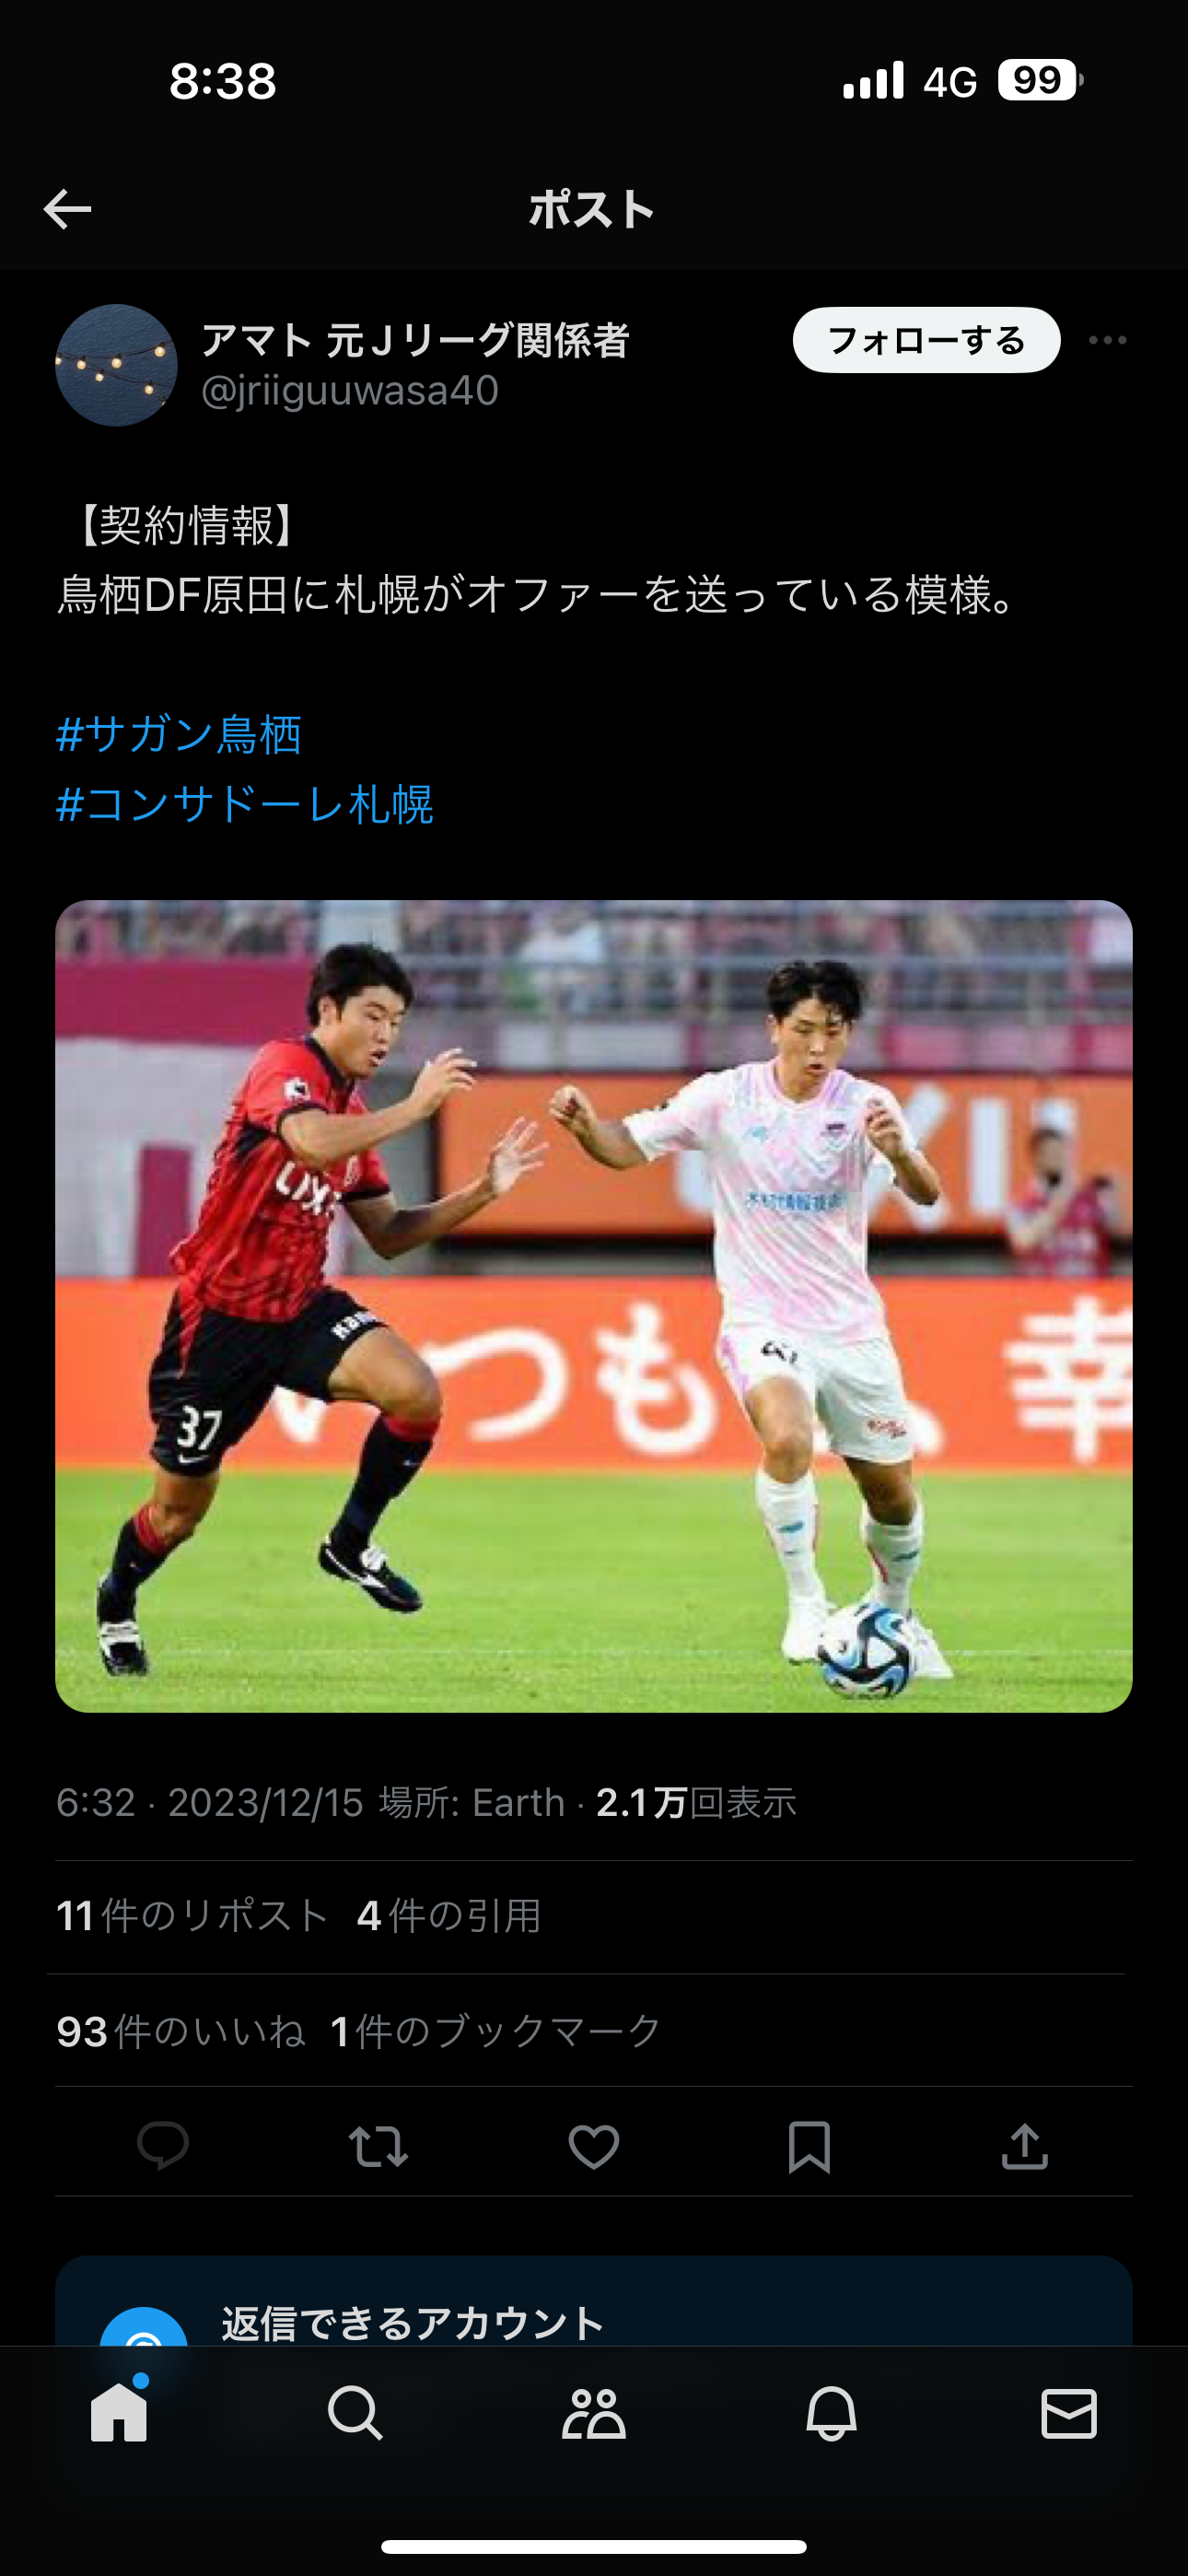Open the #サガン鳥栖 hashtag
The image size is (1188, 2576).
179,734
